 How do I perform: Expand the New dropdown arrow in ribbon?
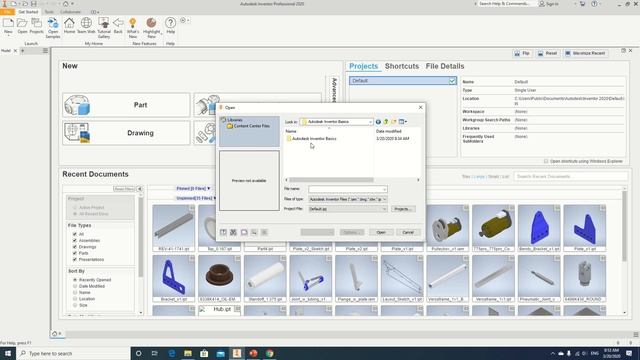[x=8, y=36]
